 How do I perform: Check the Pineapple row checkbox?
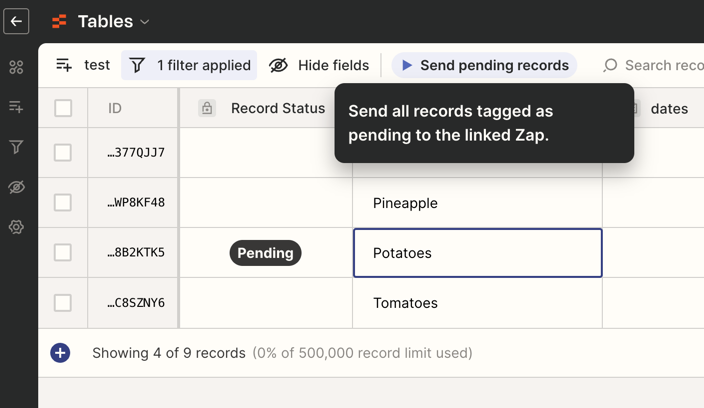(63, 203)
